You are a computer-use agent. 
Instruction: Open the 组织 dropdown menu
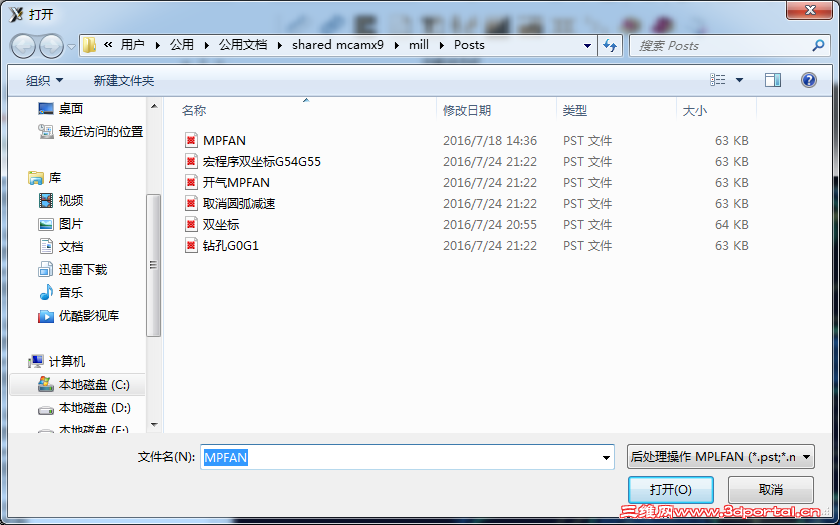click(44, 81)
